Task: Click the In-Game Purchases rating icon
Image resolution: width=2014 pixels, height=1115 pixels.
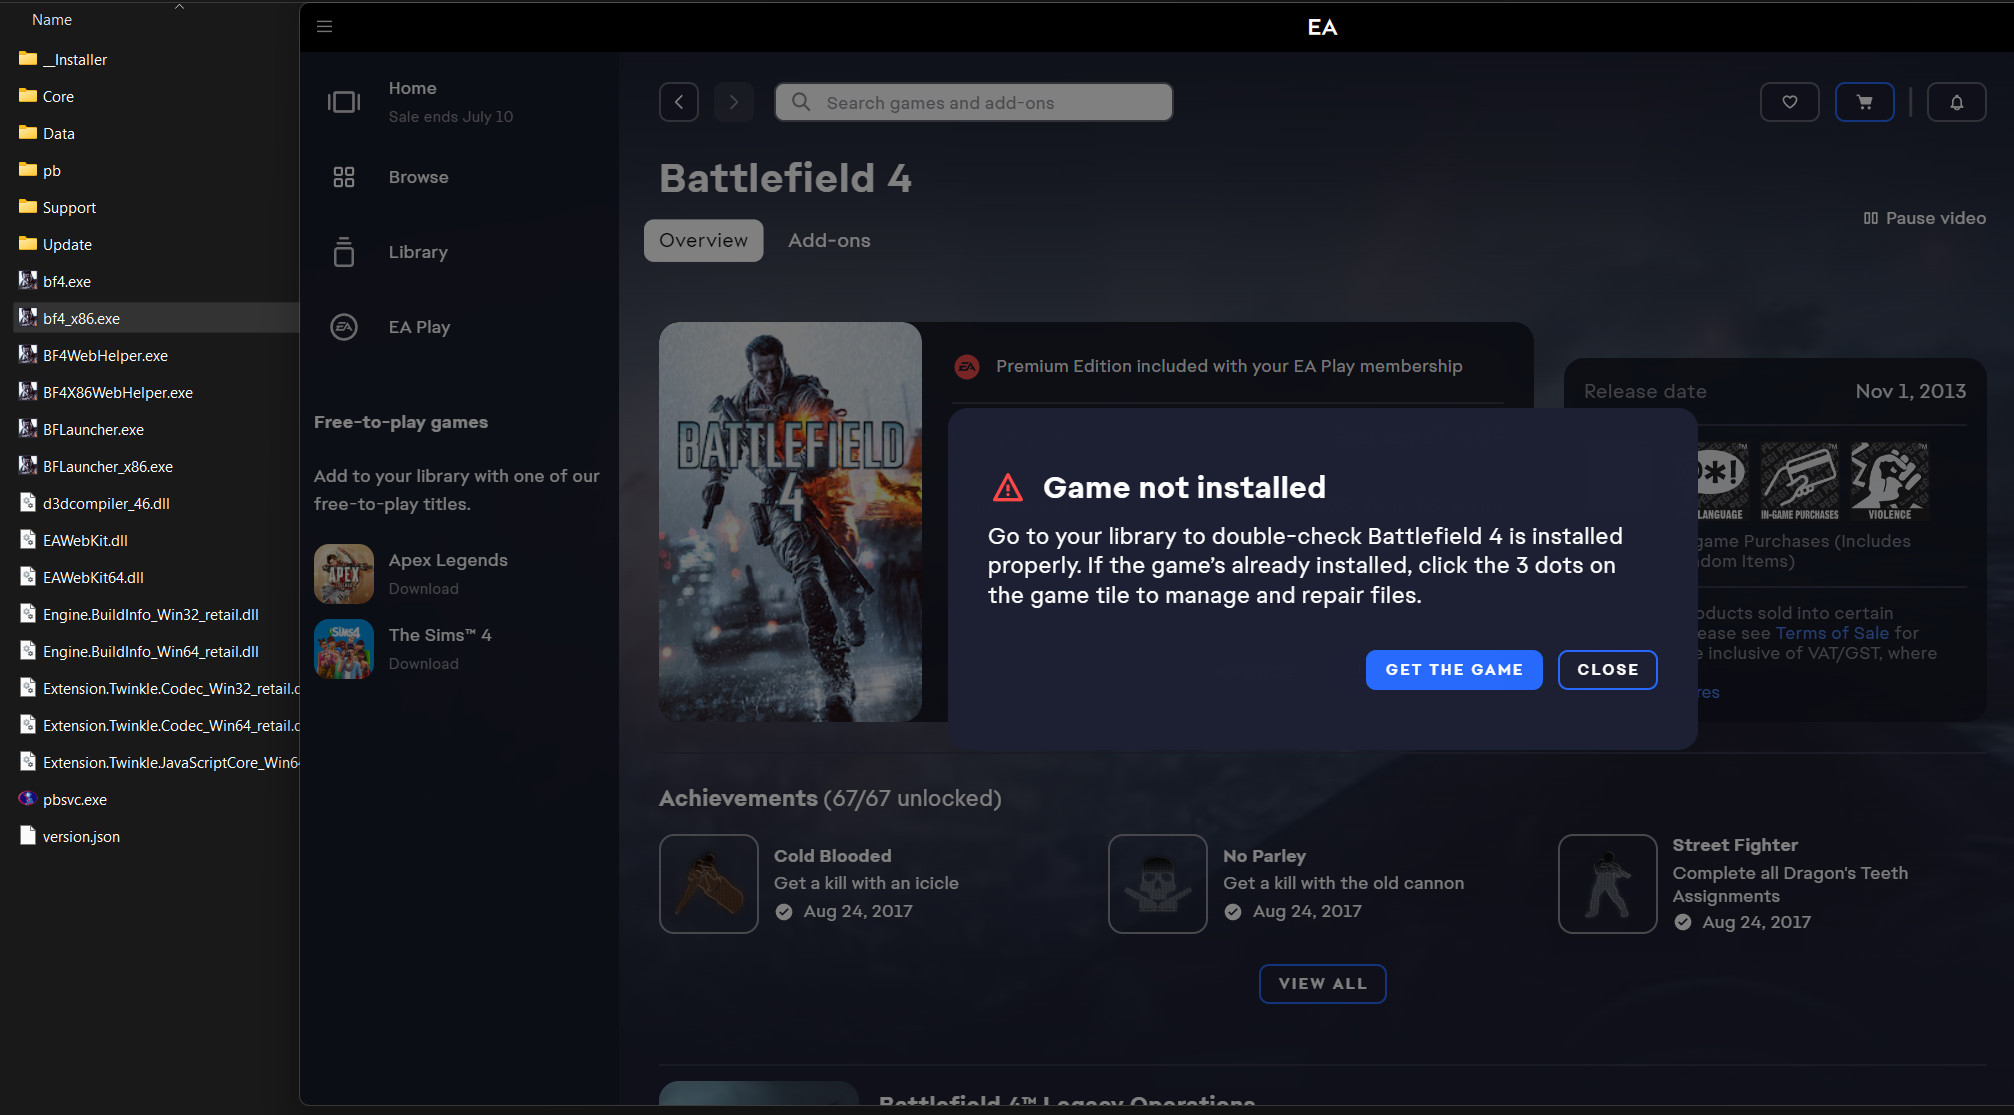Action: [x=1800, y=481]
